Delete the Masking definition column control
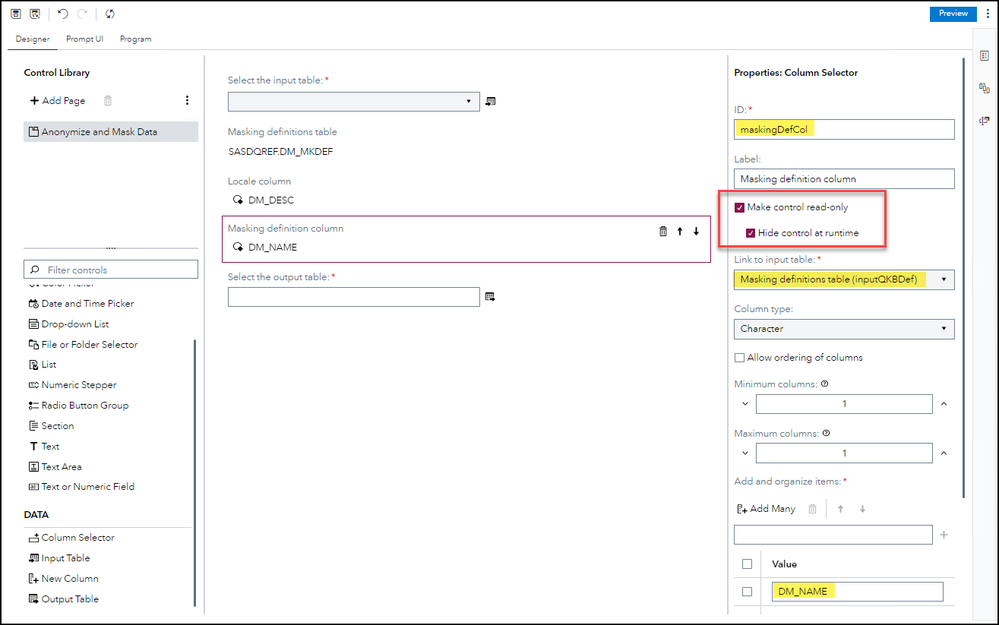Viewport: 999px width, 625px height. pos(662,231)
